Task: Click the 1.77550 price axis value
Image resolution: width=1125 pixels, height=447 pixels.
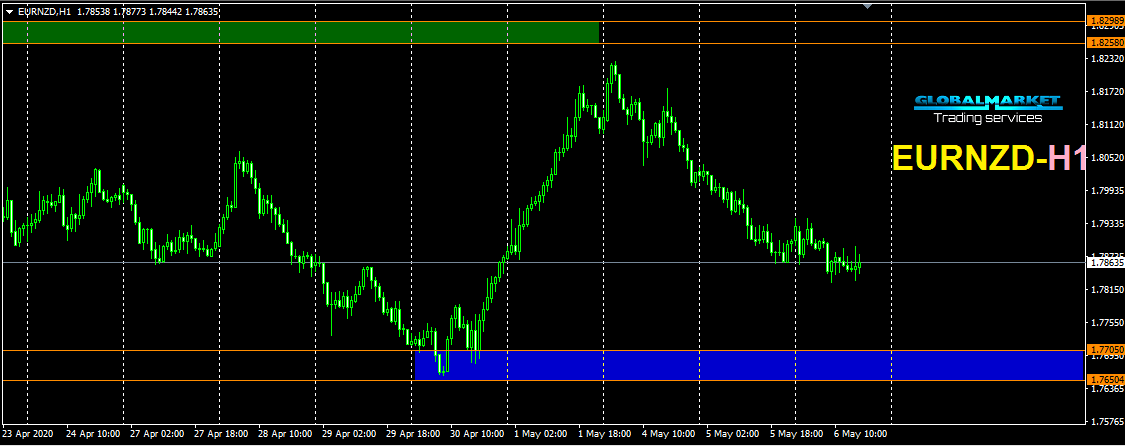Action: tap(1106, 323)
